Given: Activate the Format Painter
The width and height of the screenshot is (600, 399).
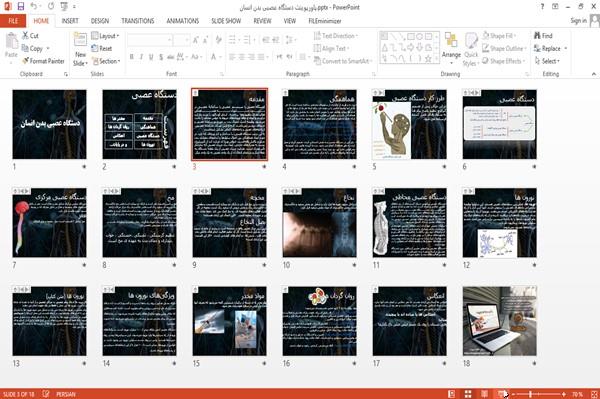Looking at the screenshot, I should point(43,61).
